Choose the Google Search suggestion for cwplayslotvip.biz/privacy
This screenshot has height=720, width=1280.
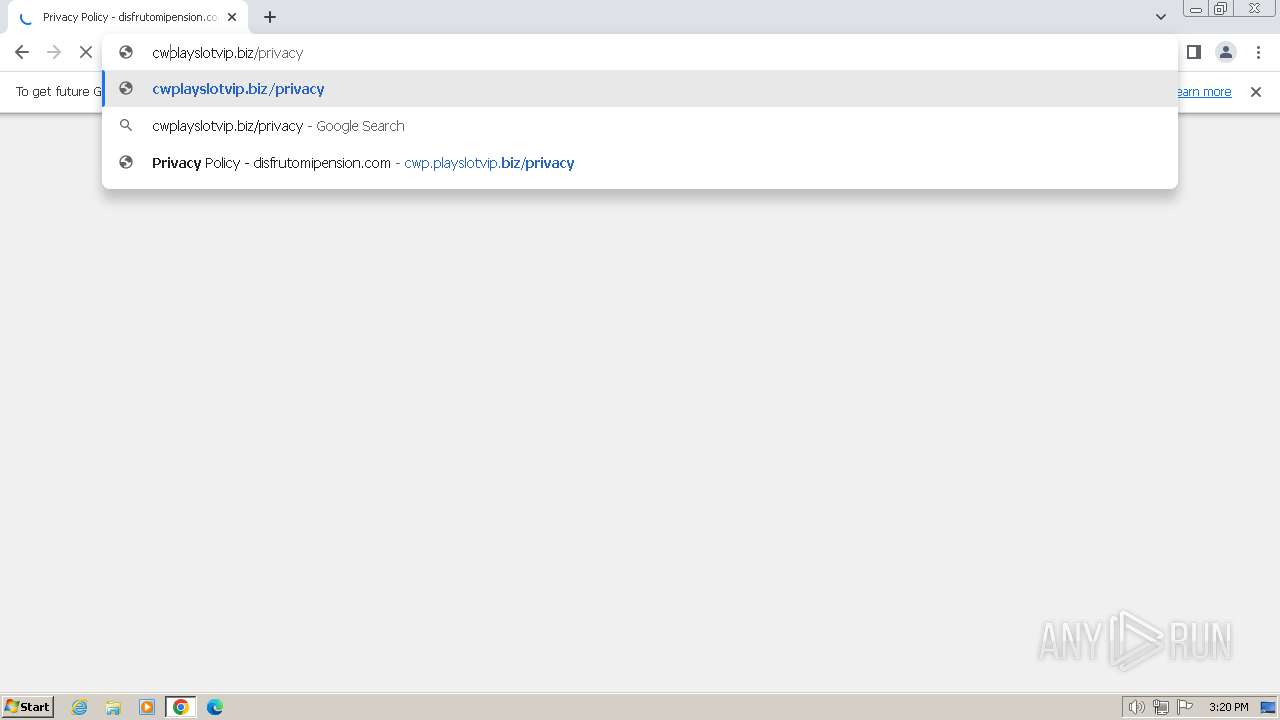coord(640,126)
